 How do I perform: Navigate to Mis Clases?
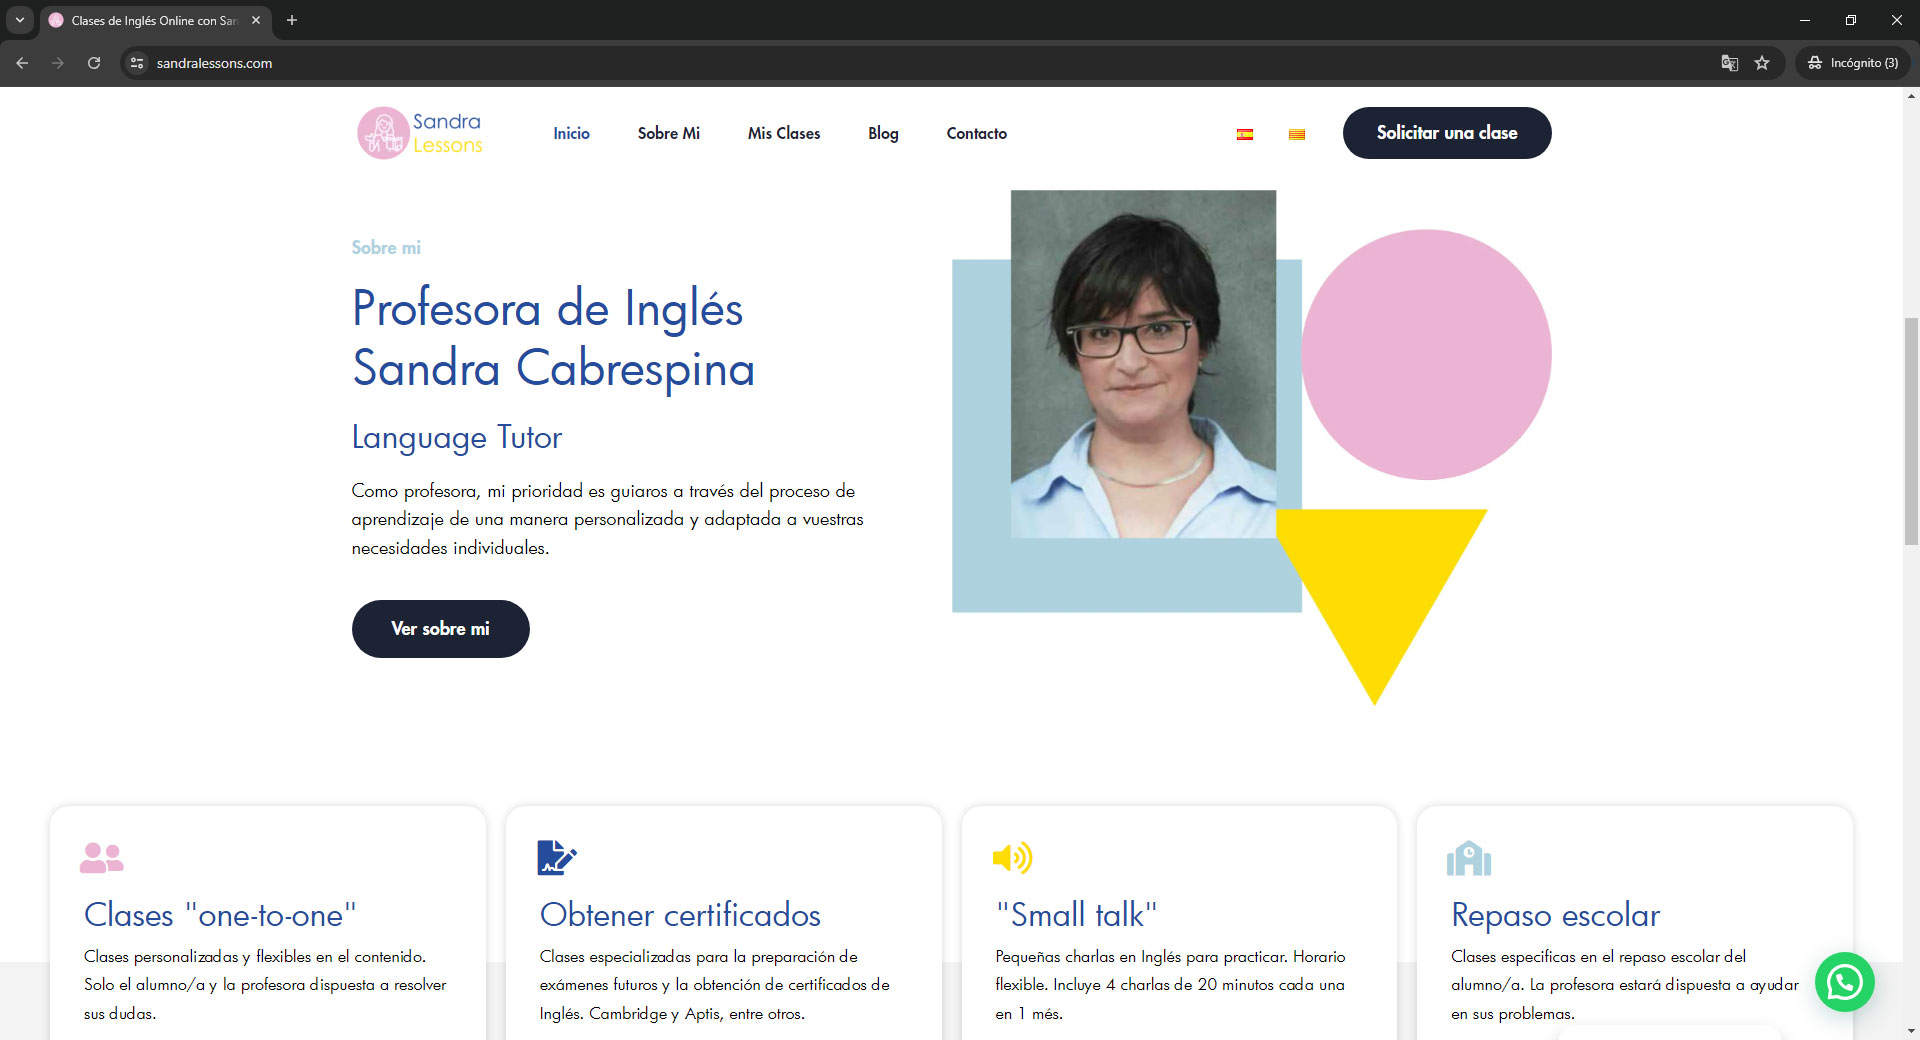[783, 133]
